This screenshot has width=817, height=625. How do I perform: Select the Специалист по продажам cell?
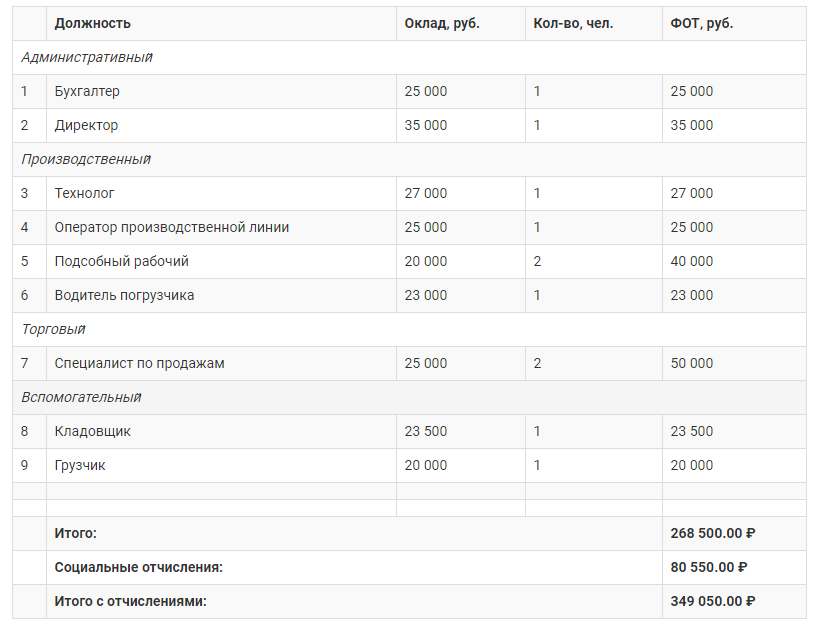click(221, 364)
